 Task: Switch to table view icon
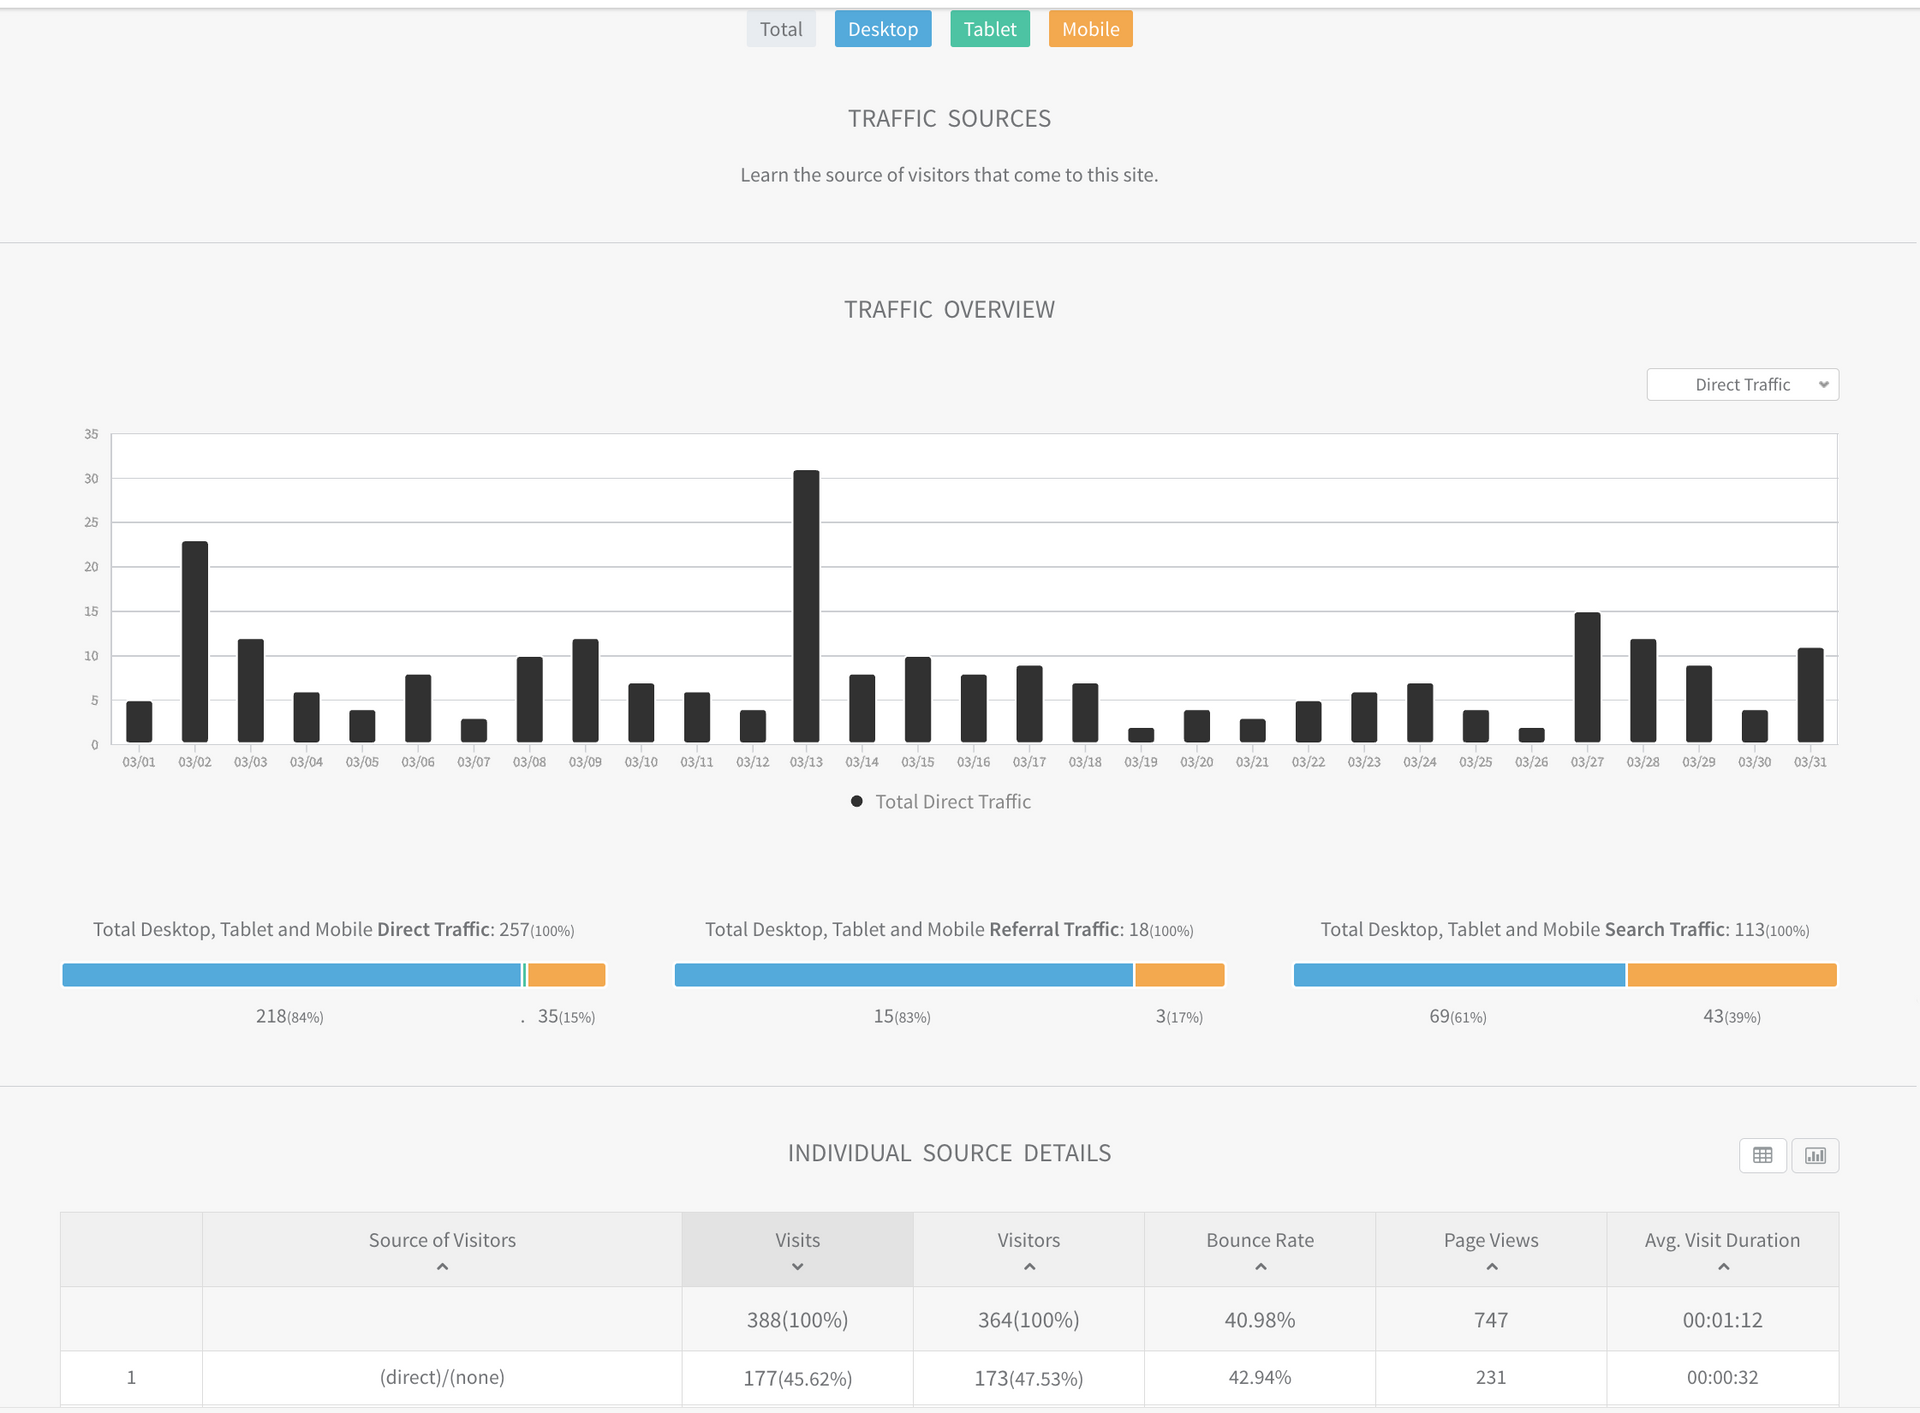pyautogui.click(x=1762, y=1155)
